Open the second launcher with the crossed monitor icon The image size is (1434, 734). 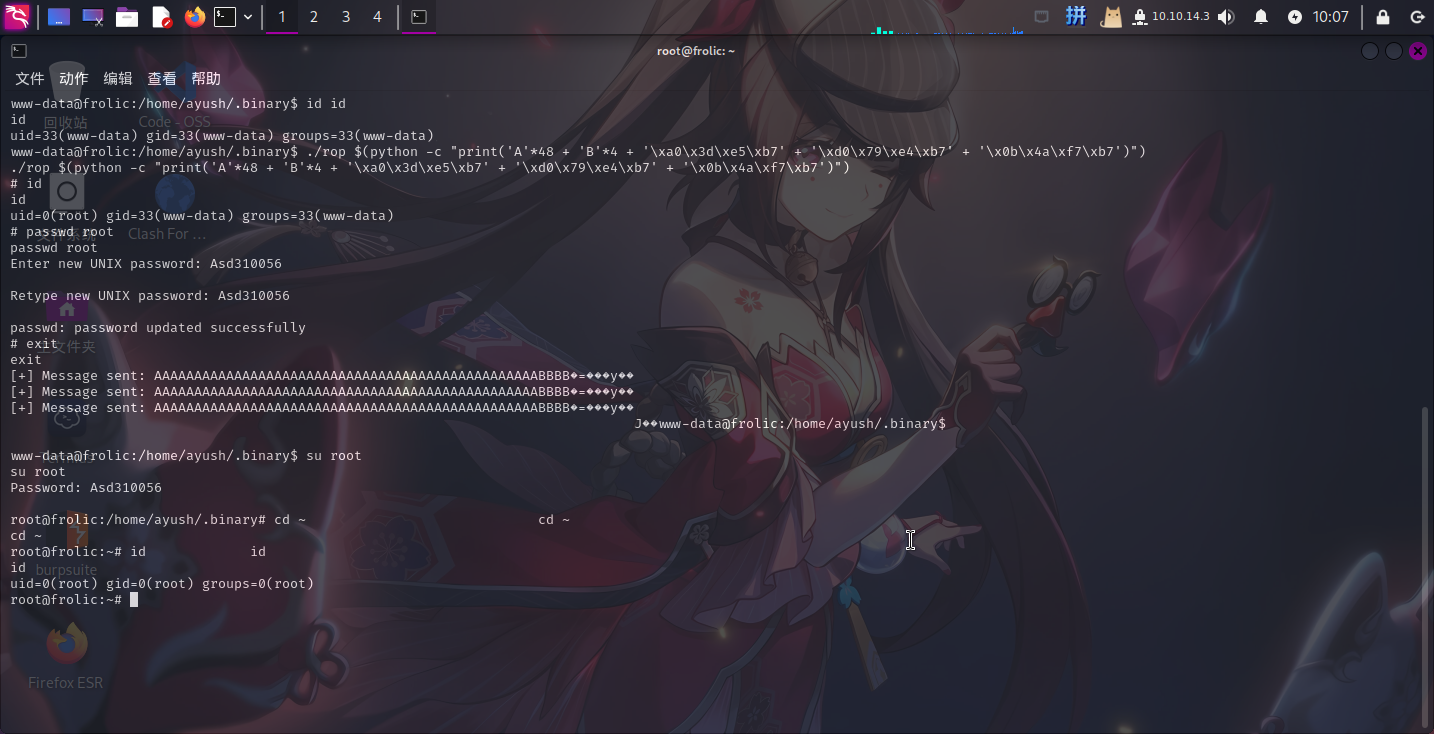(93, 17)
